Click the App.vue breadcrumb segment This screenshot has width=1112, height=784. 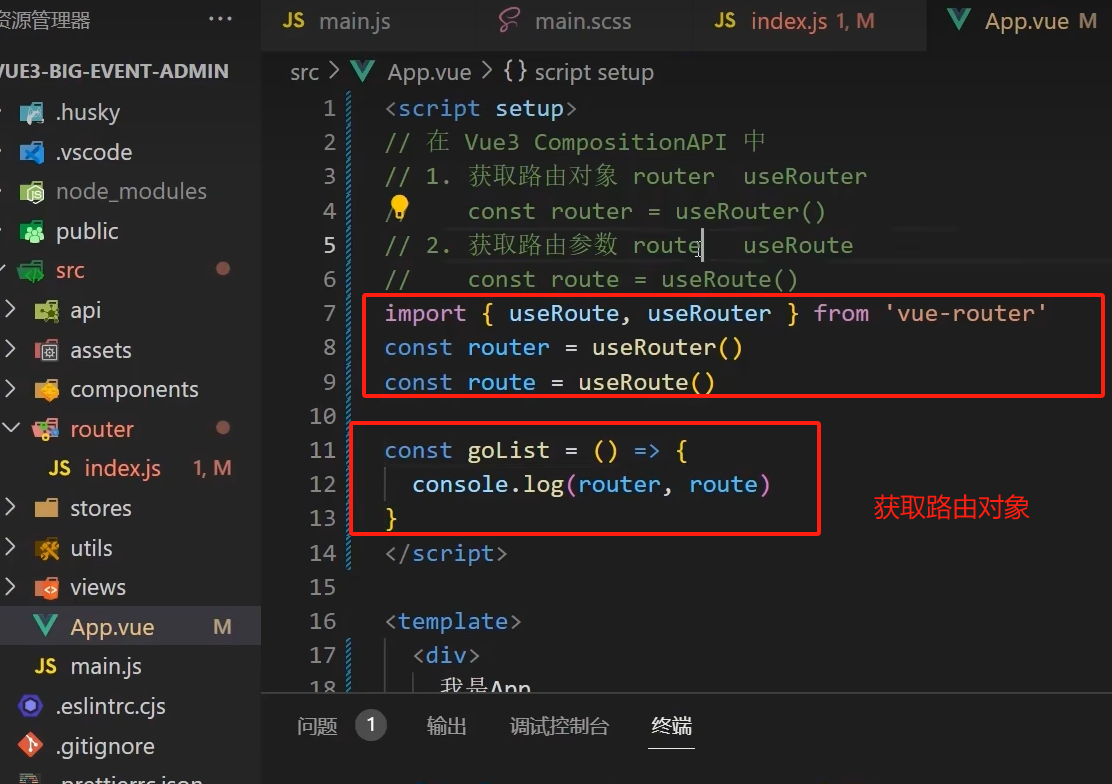tap(429, 72)
